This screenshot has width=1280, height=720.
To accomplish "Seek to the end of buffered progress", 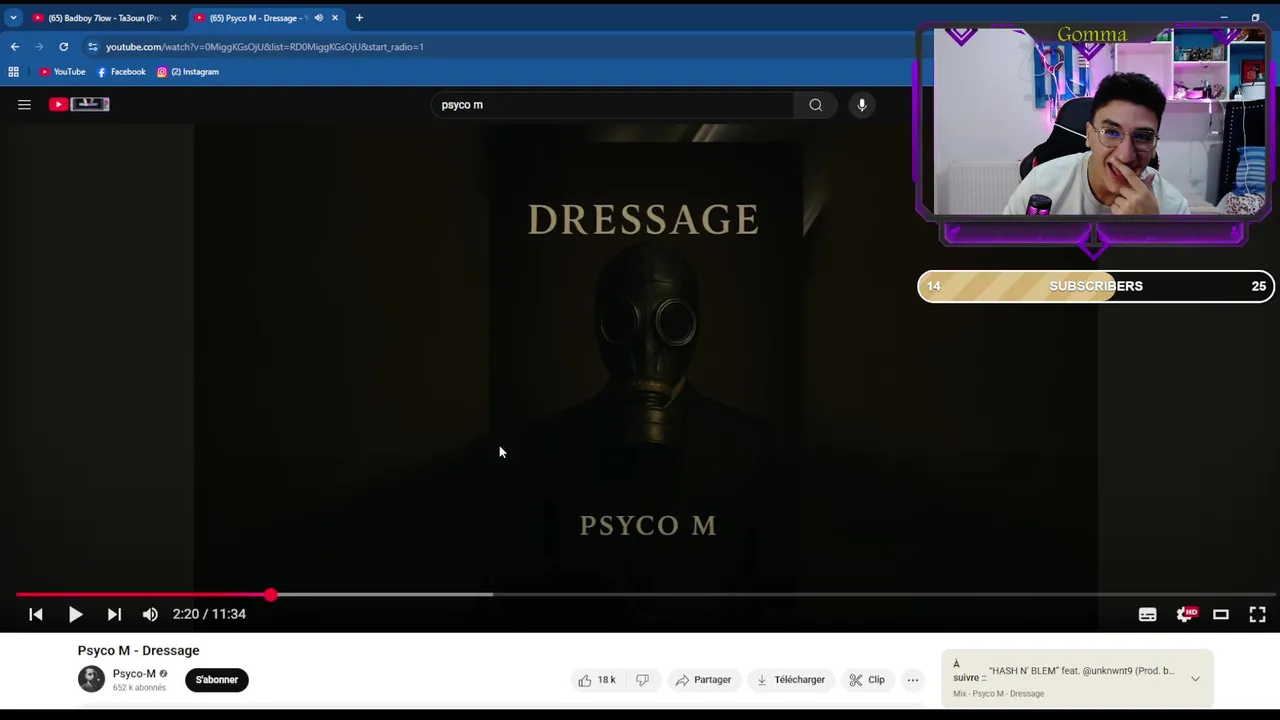I will 492,595.
